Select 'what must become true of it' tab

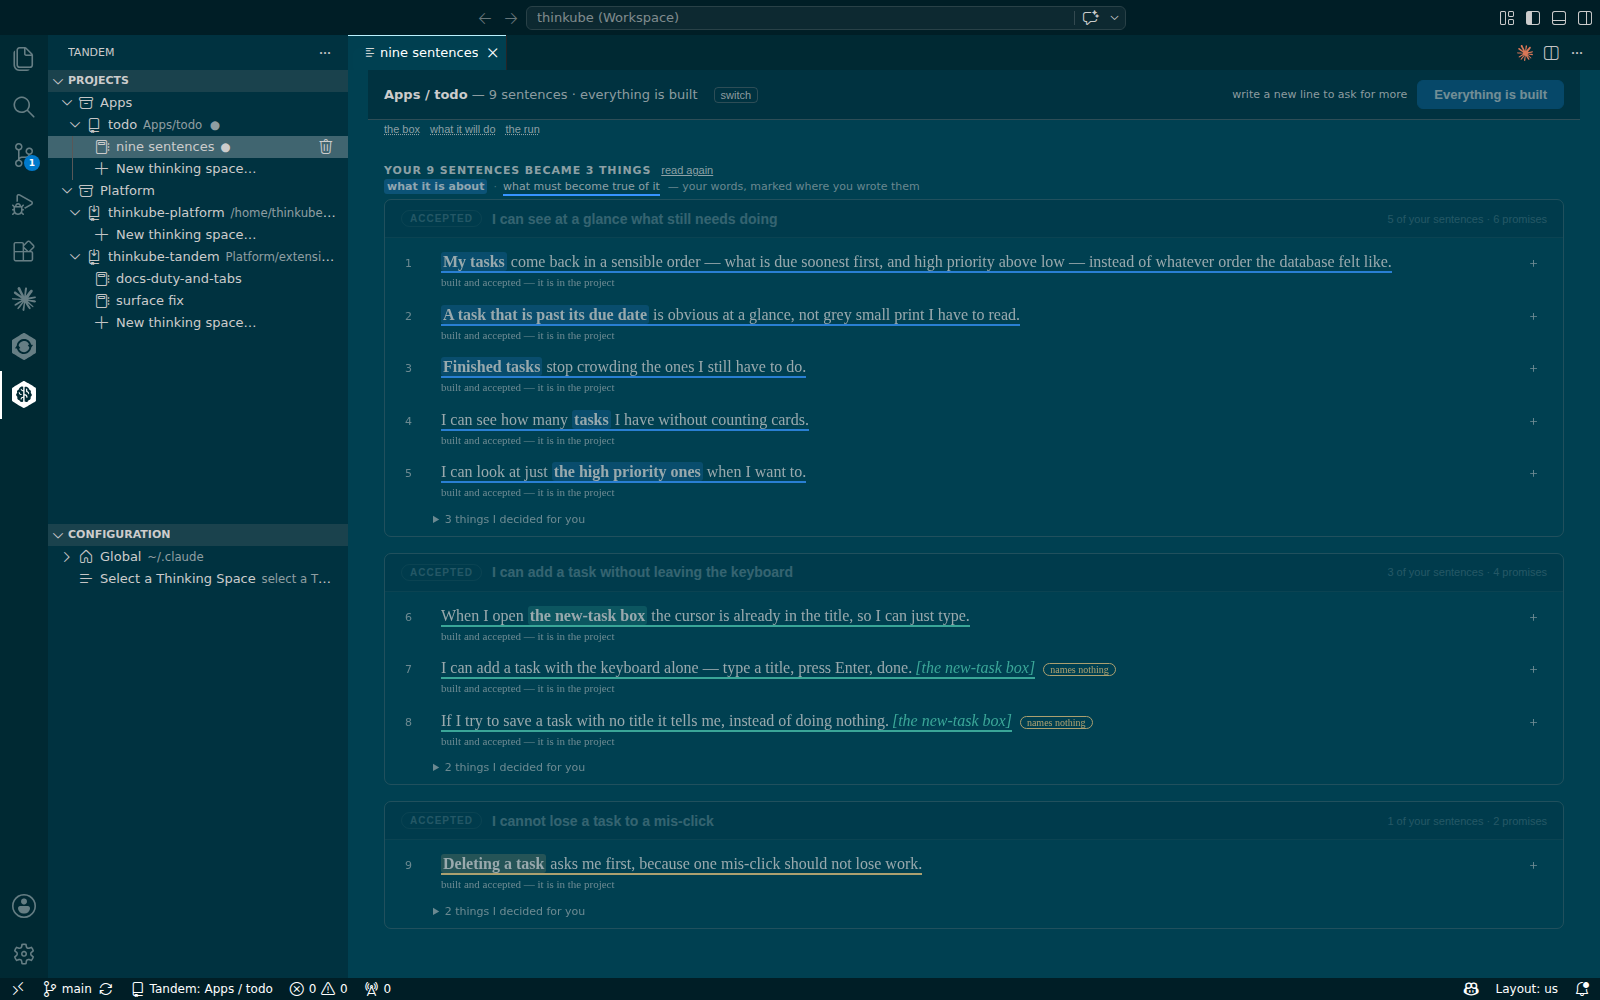click(x=581, y=187)
